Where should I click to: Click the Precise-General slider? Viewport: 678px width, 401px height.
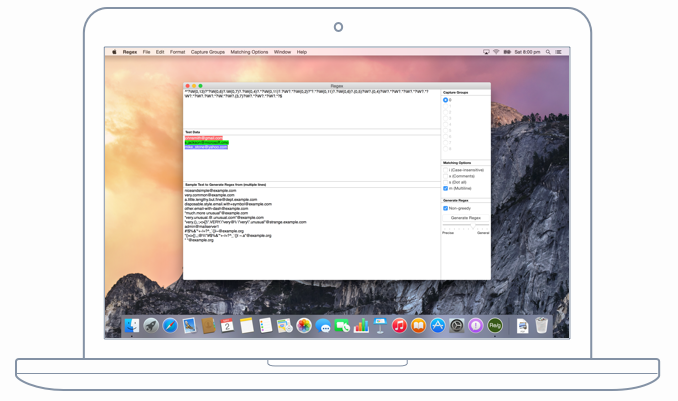[x=465, y=225]
